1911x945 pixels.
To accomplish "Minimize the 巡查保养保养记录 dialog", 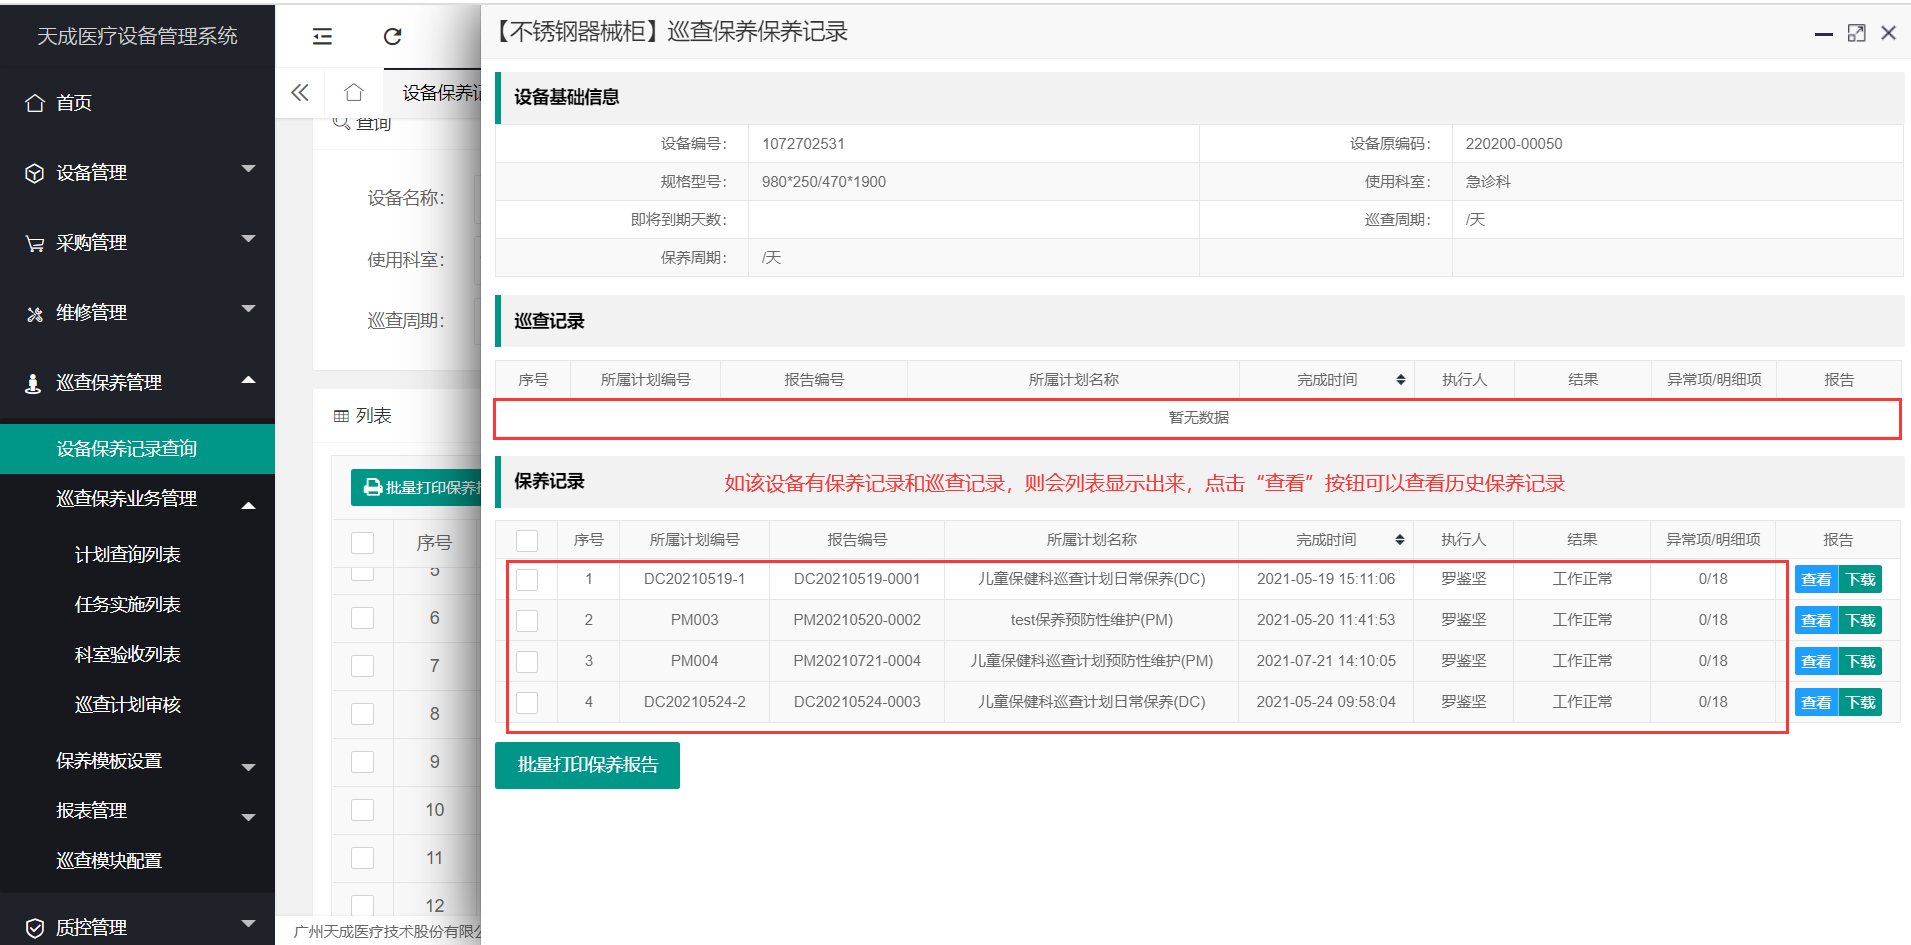I will (1824, 34).
